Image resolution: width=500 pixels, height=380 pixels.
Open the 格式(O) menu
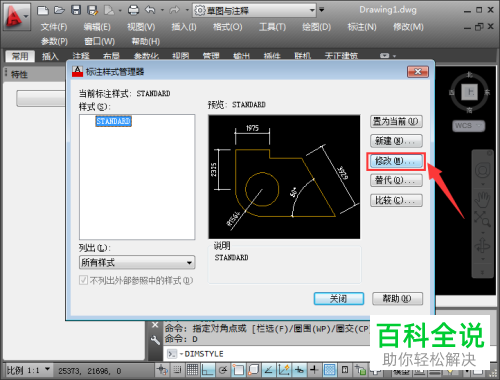point(228,27)
